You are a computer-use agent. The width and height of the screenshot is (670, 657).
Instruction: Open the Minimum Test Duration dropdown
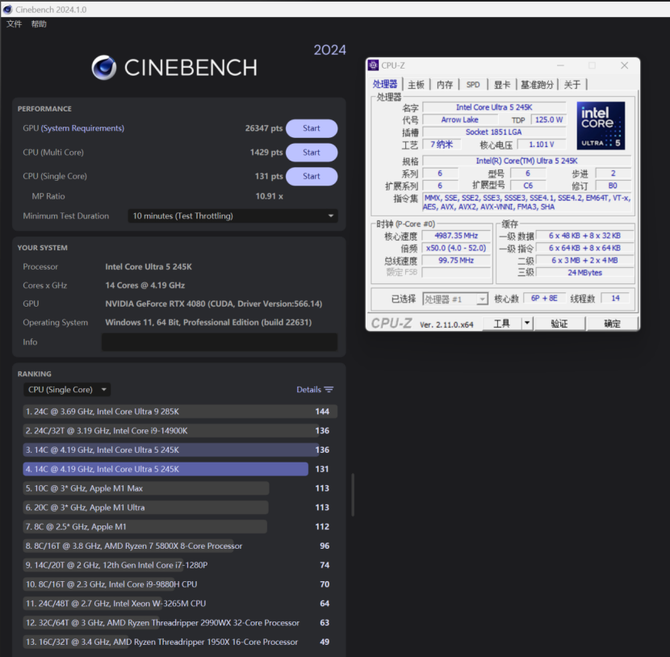coord(233,216)
